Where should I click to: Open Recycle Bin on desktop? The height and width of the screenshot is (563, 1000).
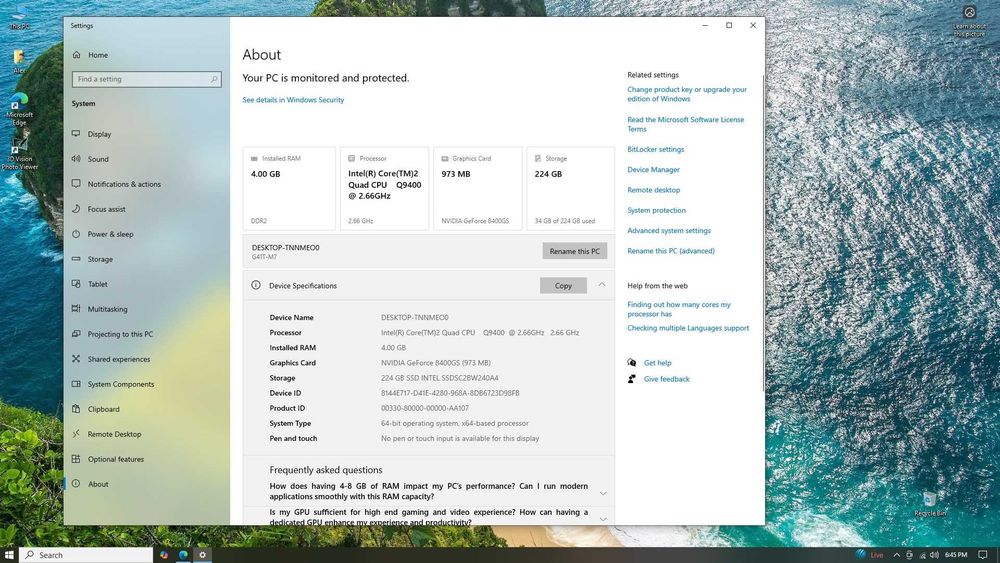(x=930, y=504)
